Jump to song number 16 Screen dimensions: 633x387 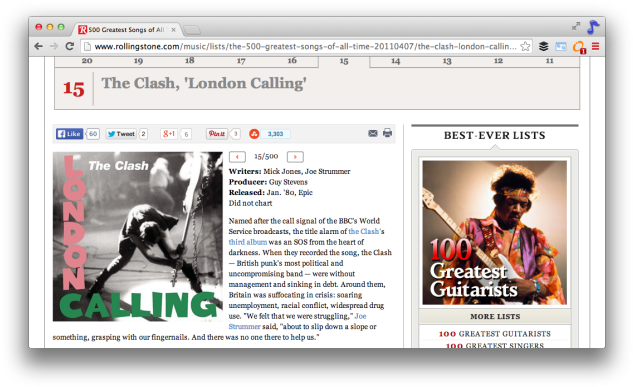pyautogui.click(x=292, y=61)
